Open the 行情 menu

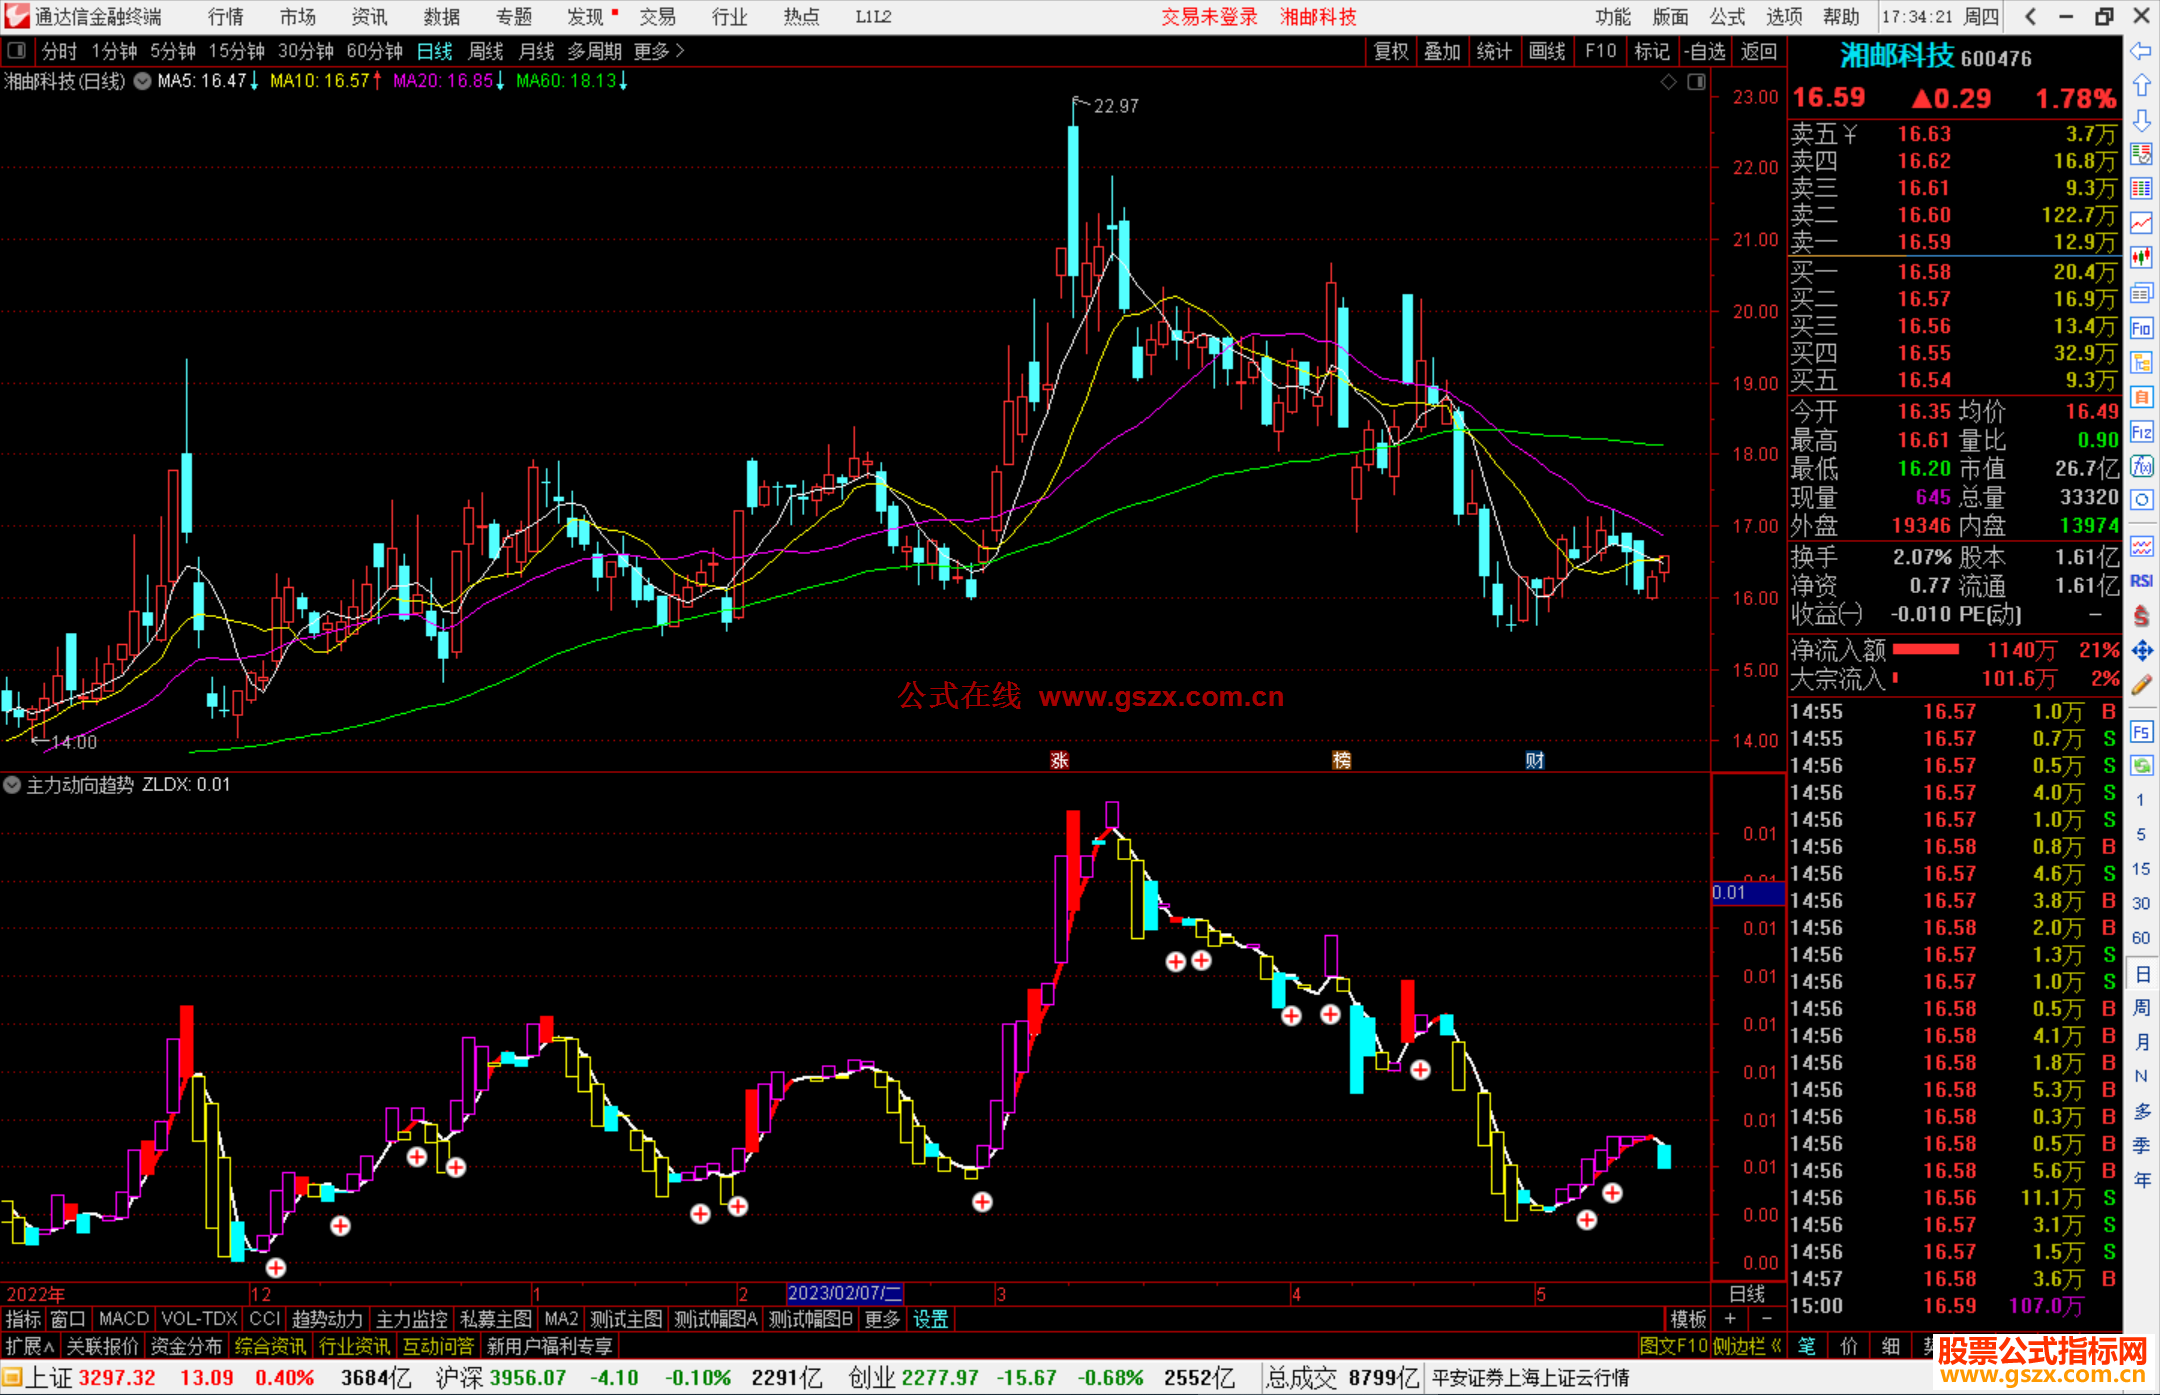click(x=225, y=17)
